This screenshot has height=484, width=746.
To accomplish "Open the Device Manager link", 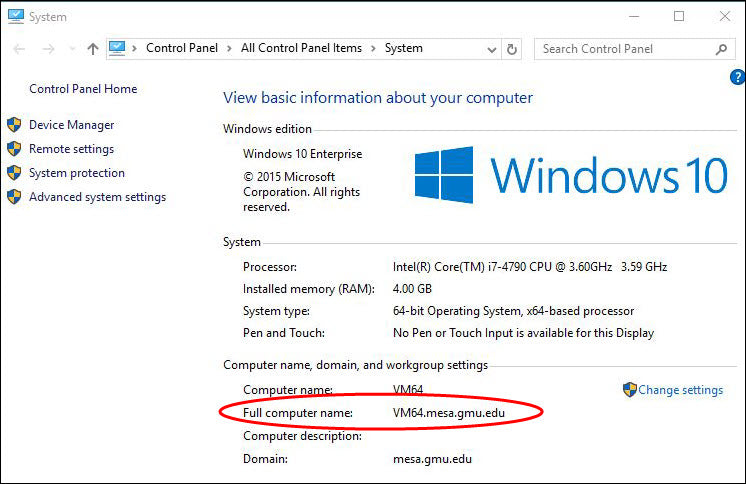I will coord(71,125).
